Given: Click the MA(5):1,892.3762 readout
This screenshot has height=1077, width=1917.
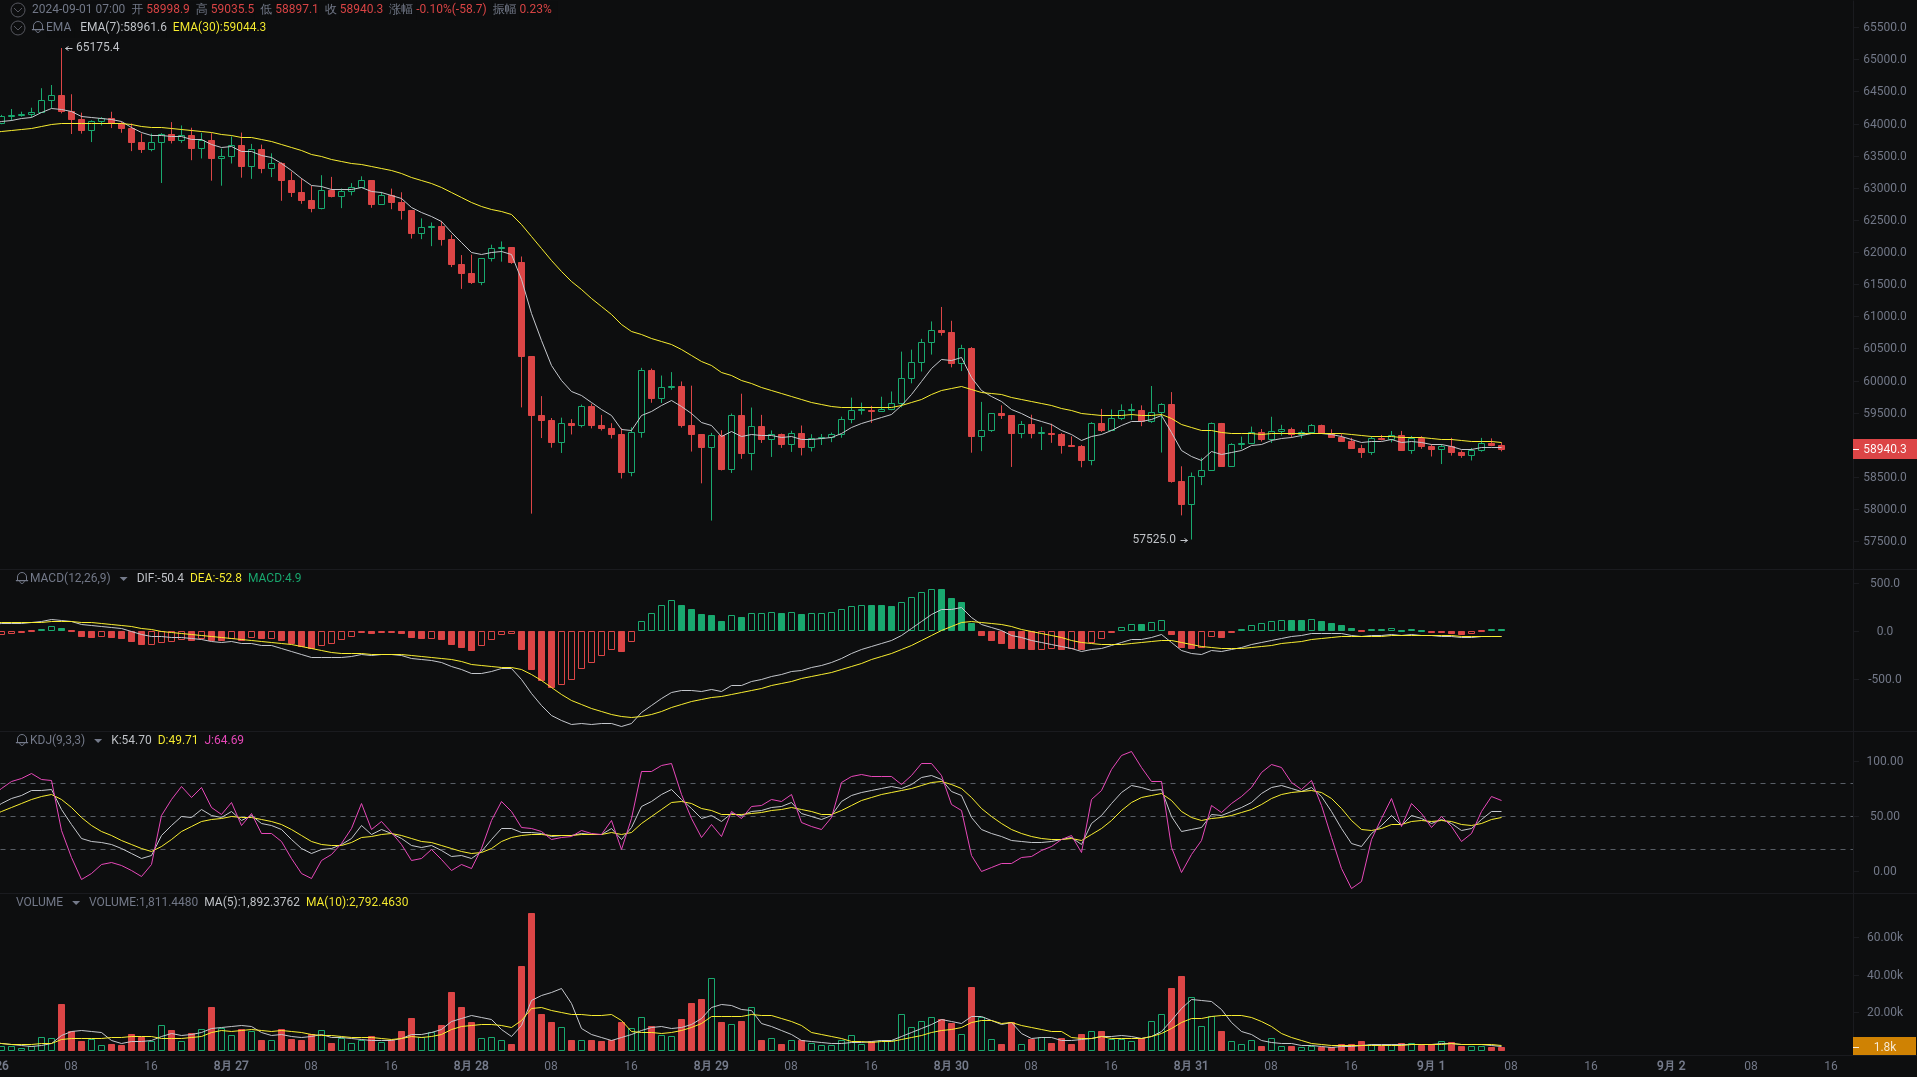Looking at the screenshot, I should click(252, 902).
